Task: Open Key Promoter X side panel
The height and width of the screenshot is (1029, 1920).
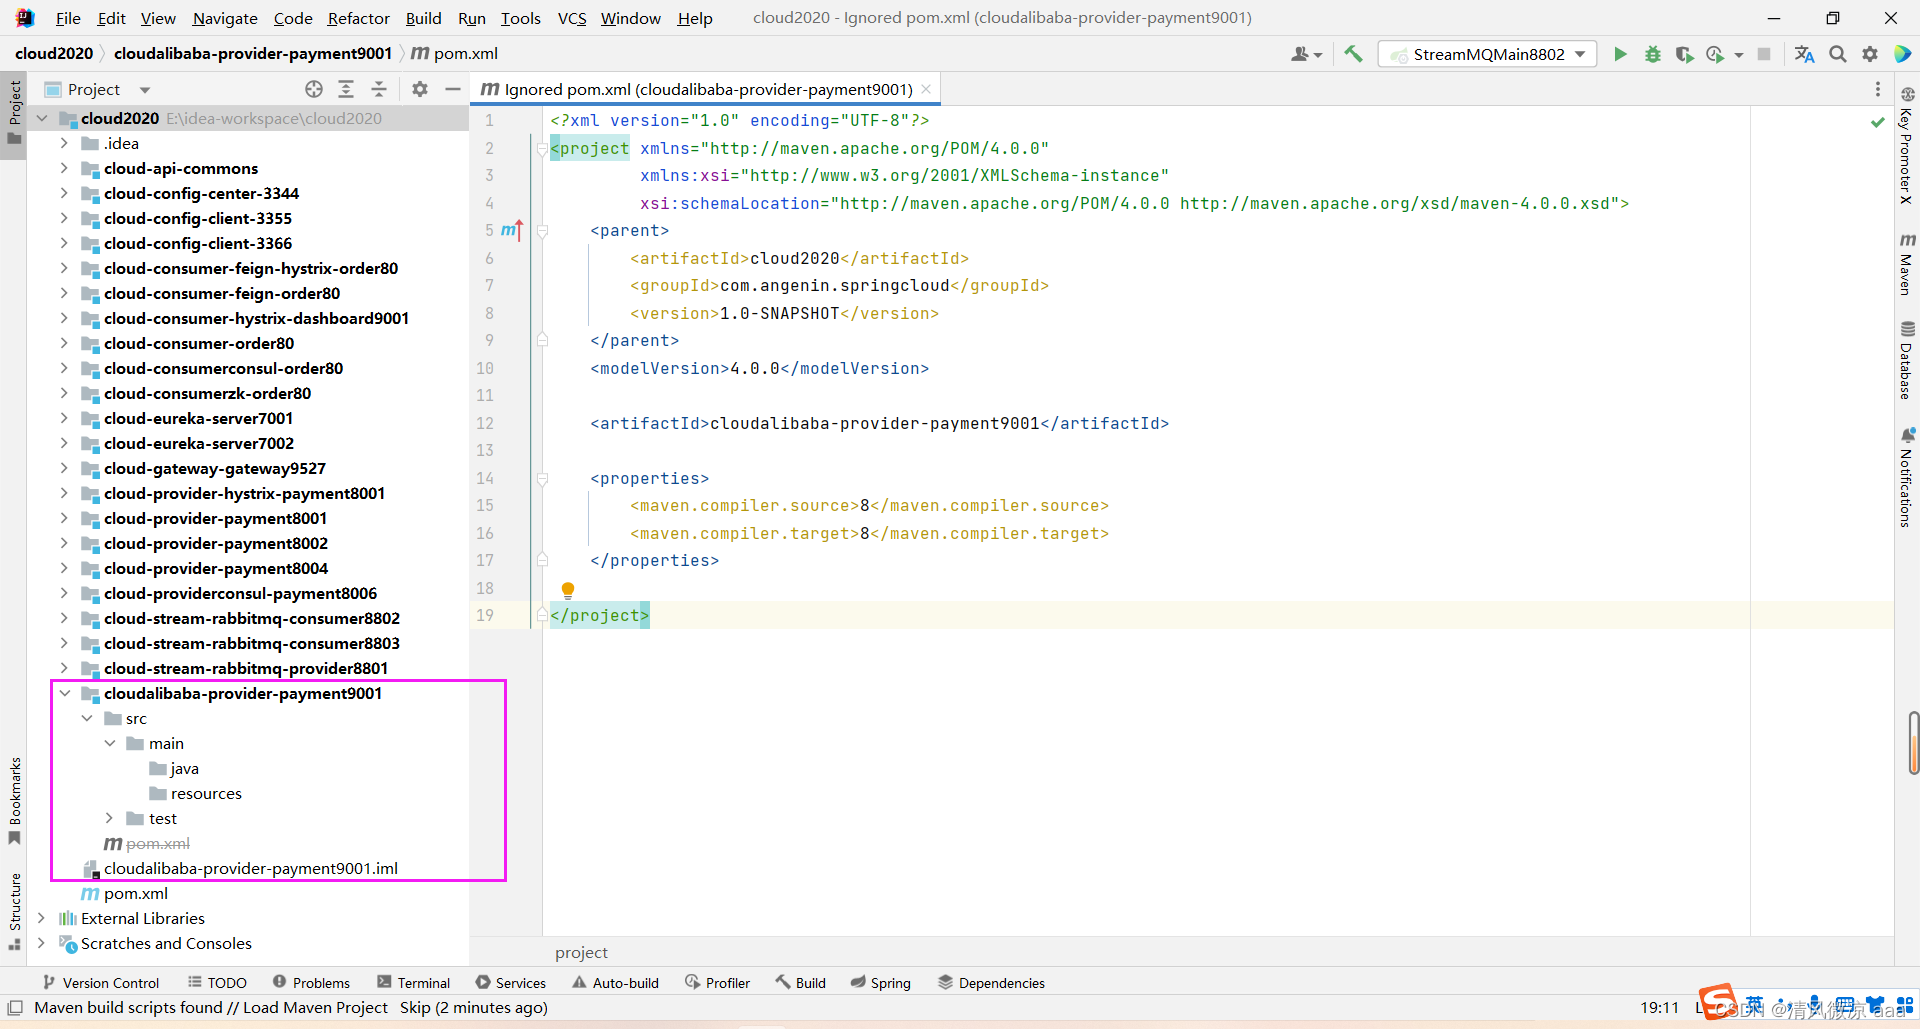Action: [x=1907, y=145]
